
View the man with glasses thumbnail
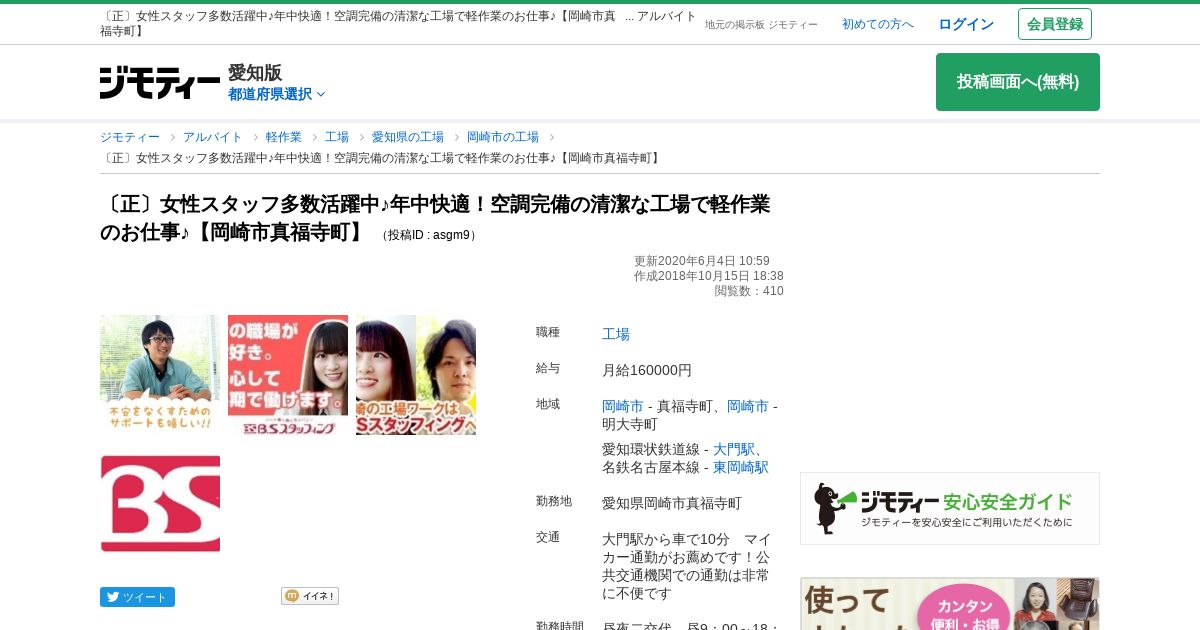160,375
